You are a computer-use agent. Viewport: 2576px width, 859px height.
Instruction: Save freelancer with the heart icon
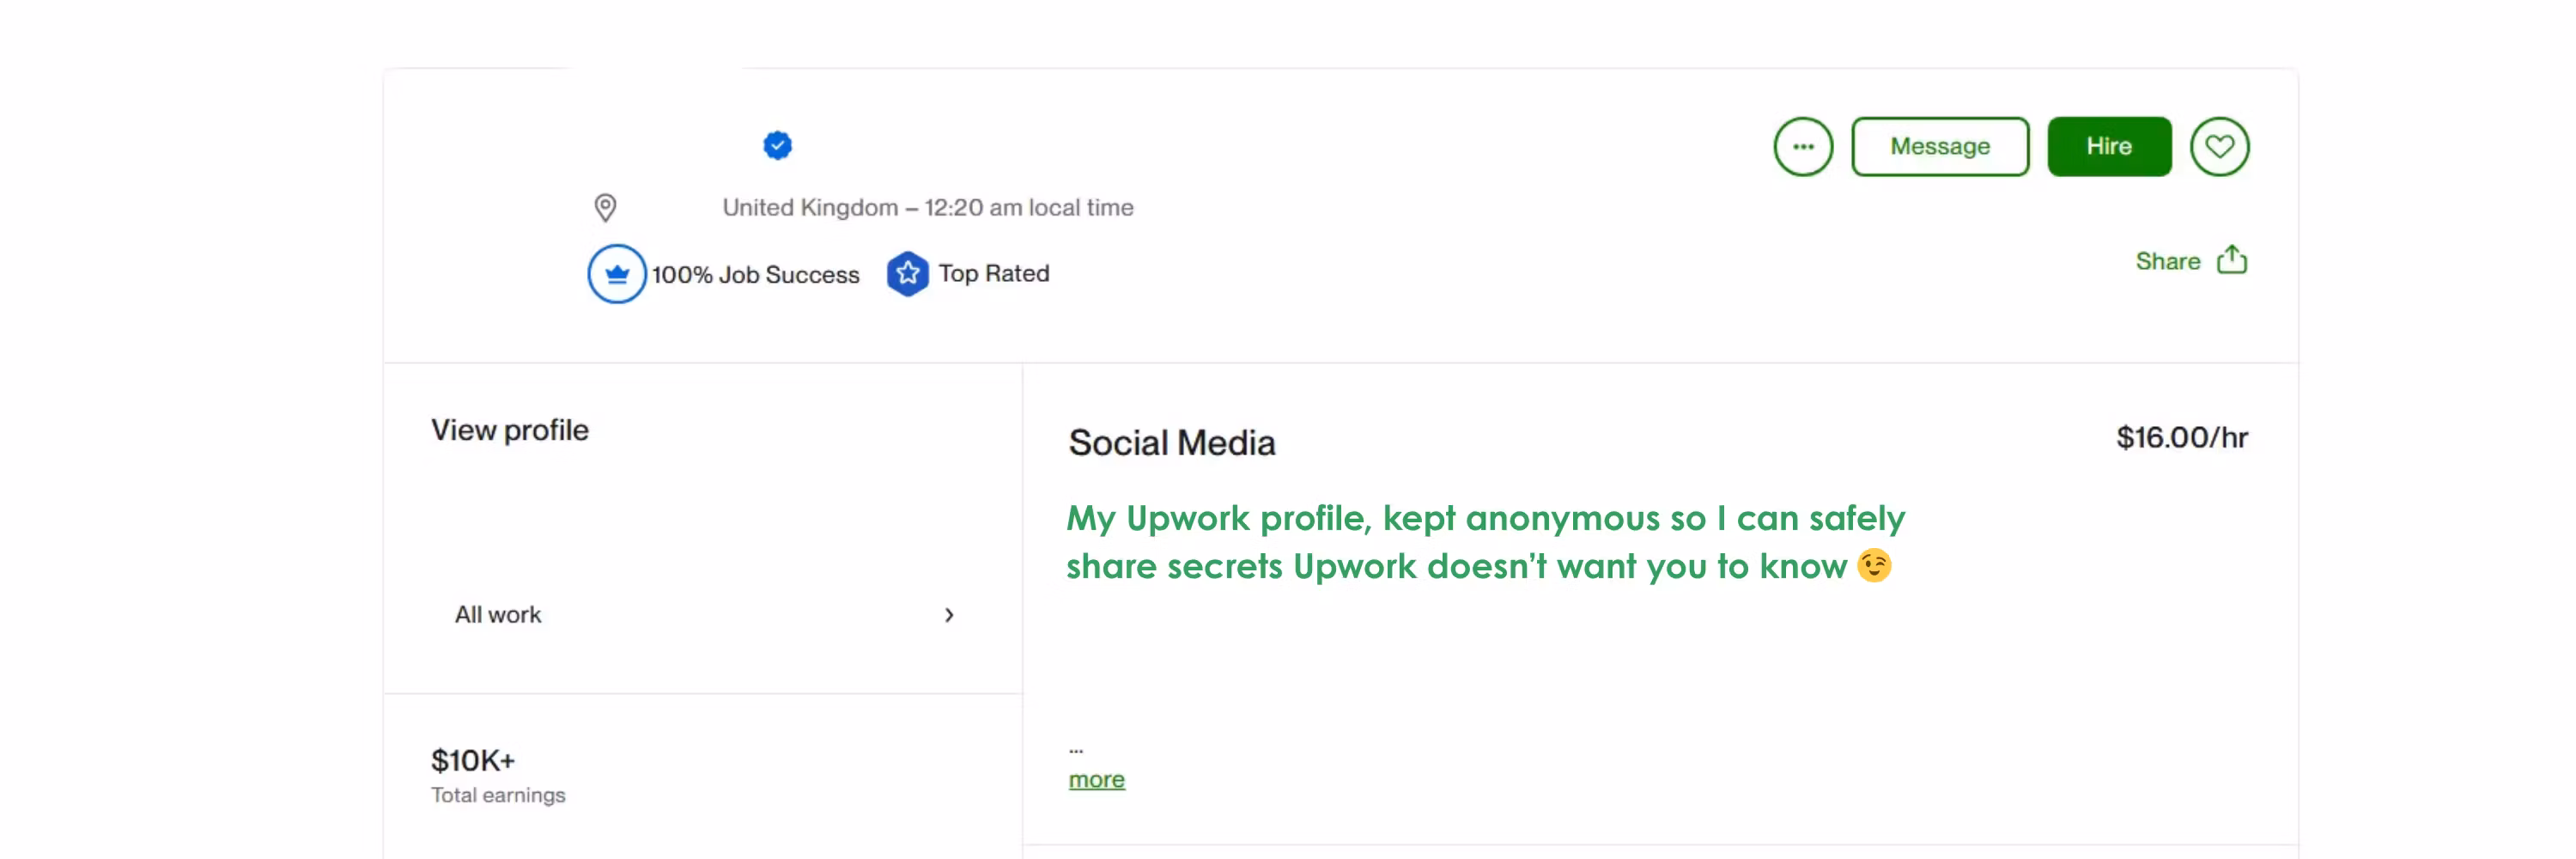point(2219,147)
